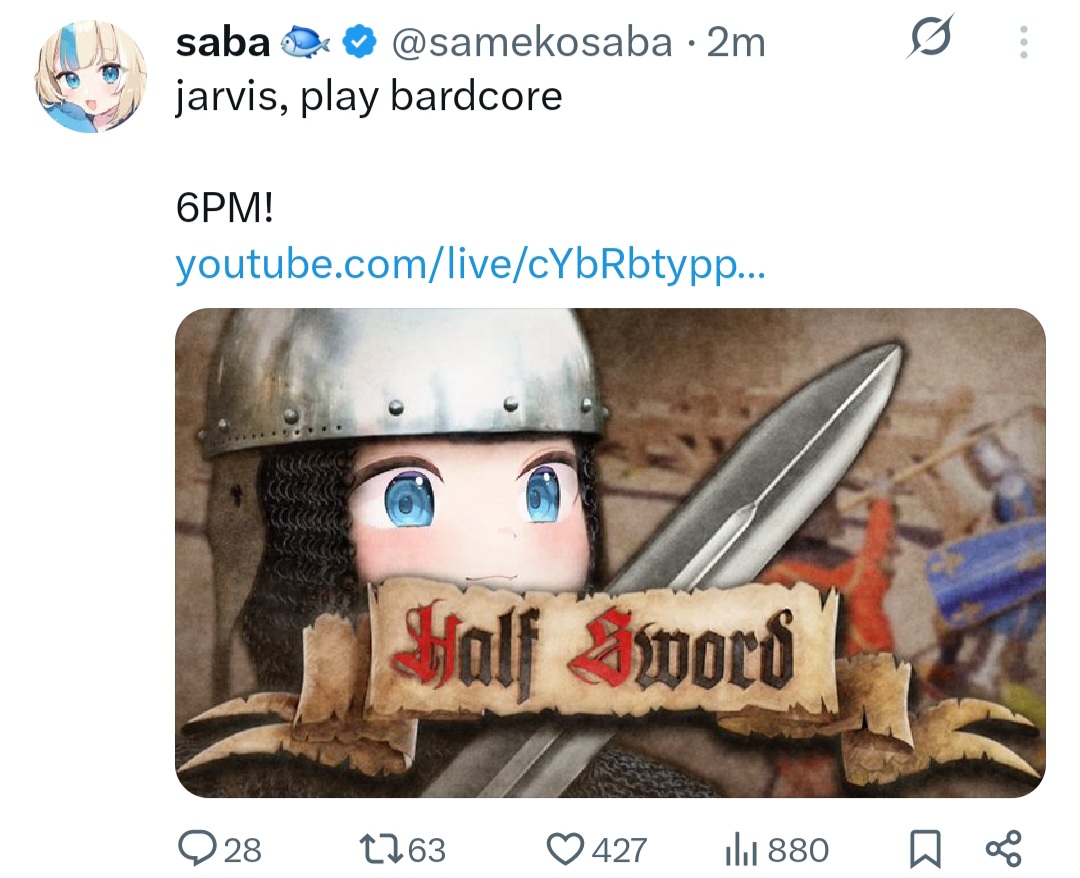1080x878 pixels.
Task: Toggle the bookmark icon
Action: click(x=925, y=850)
